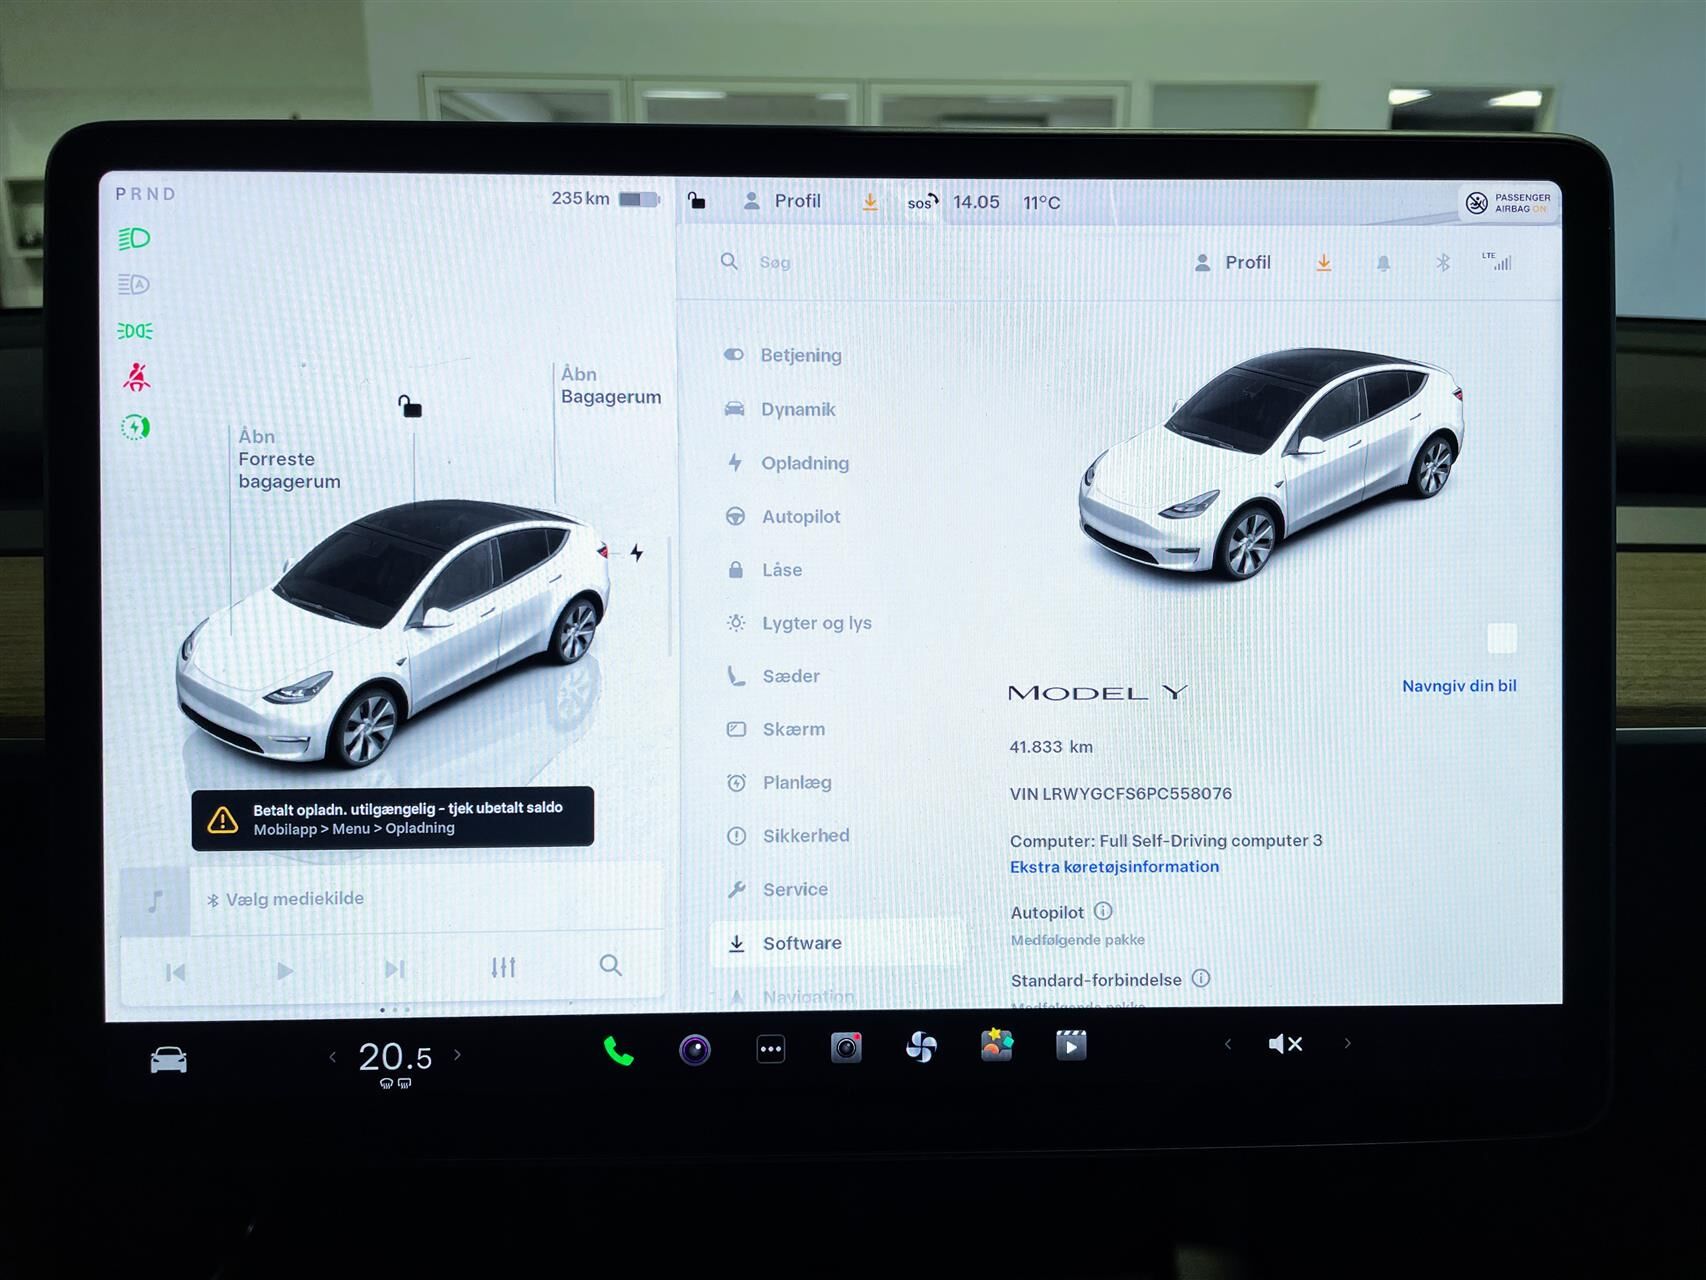Click the Navngiv din bil link
The height and width of the screenshot is (1280, 1706).
pos(1459,686)
